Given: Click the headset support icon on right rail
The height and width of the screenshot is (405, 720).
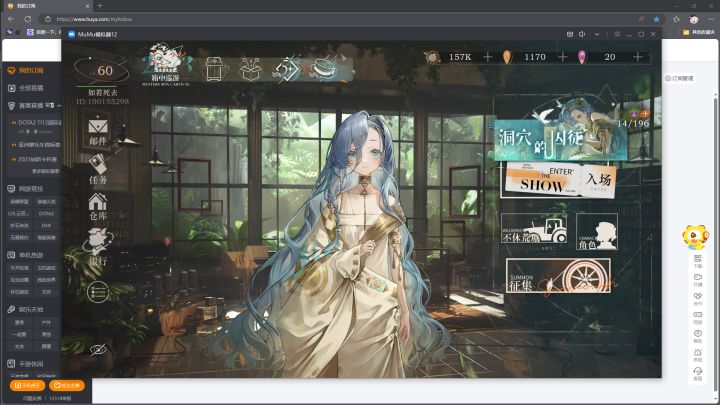Looking at the screenshot, I should tap(698, 373).
